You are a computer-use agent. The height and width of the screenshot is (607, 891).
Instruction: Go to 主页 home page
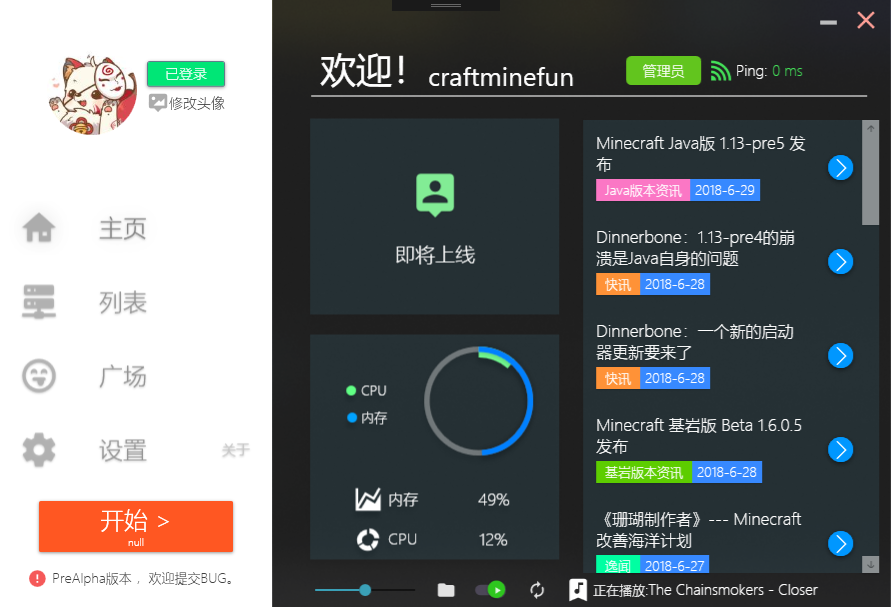[x=123, y=228]
